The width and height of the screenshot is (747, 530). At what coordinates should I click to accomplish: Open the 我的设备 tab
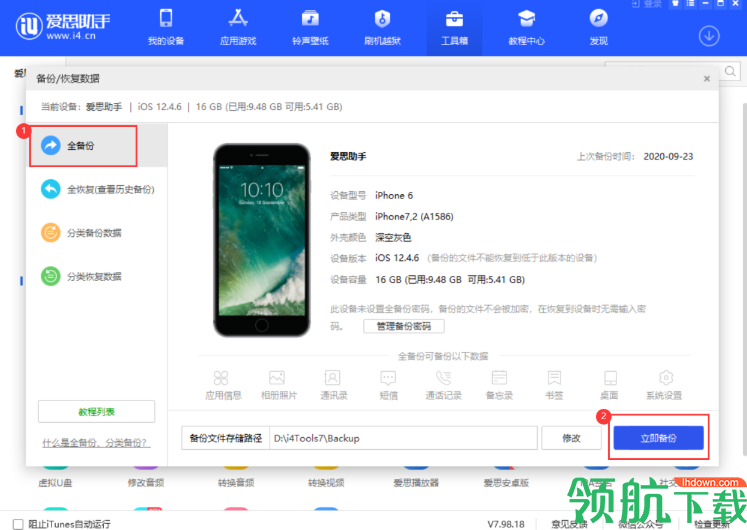coord(165,28)
